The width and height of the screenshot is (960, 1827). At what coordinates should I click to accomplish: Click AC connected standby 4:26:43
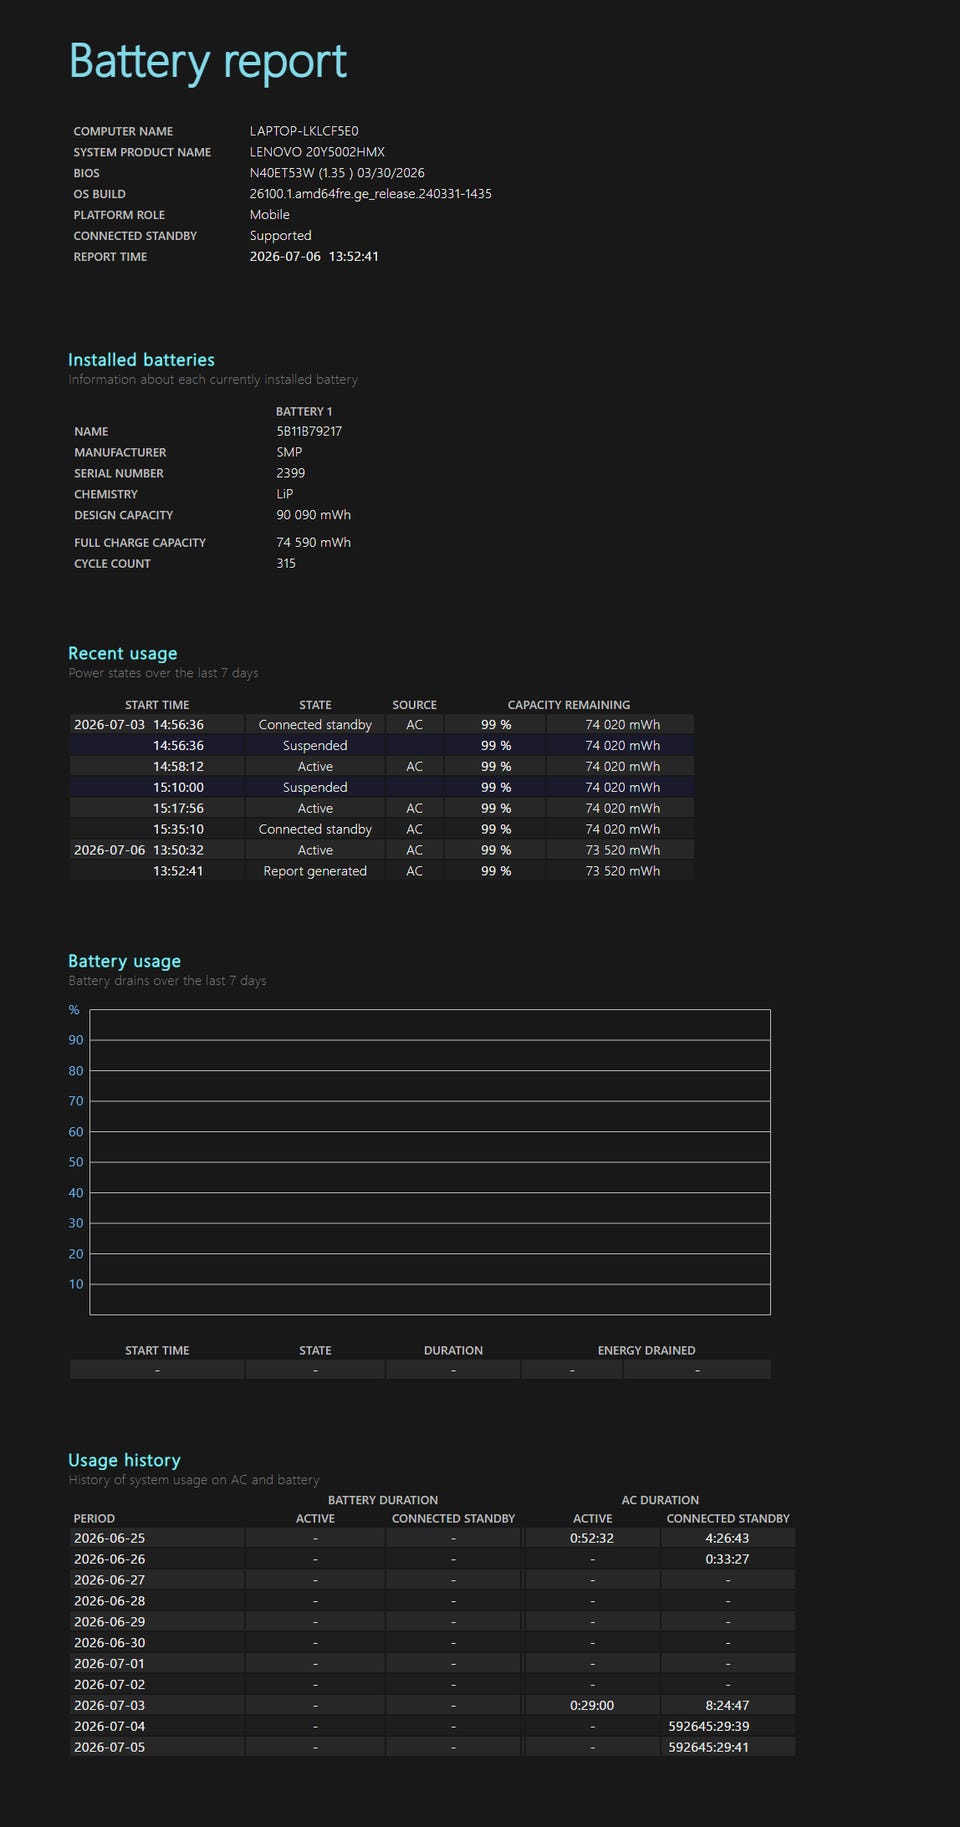pos(727,1539)
